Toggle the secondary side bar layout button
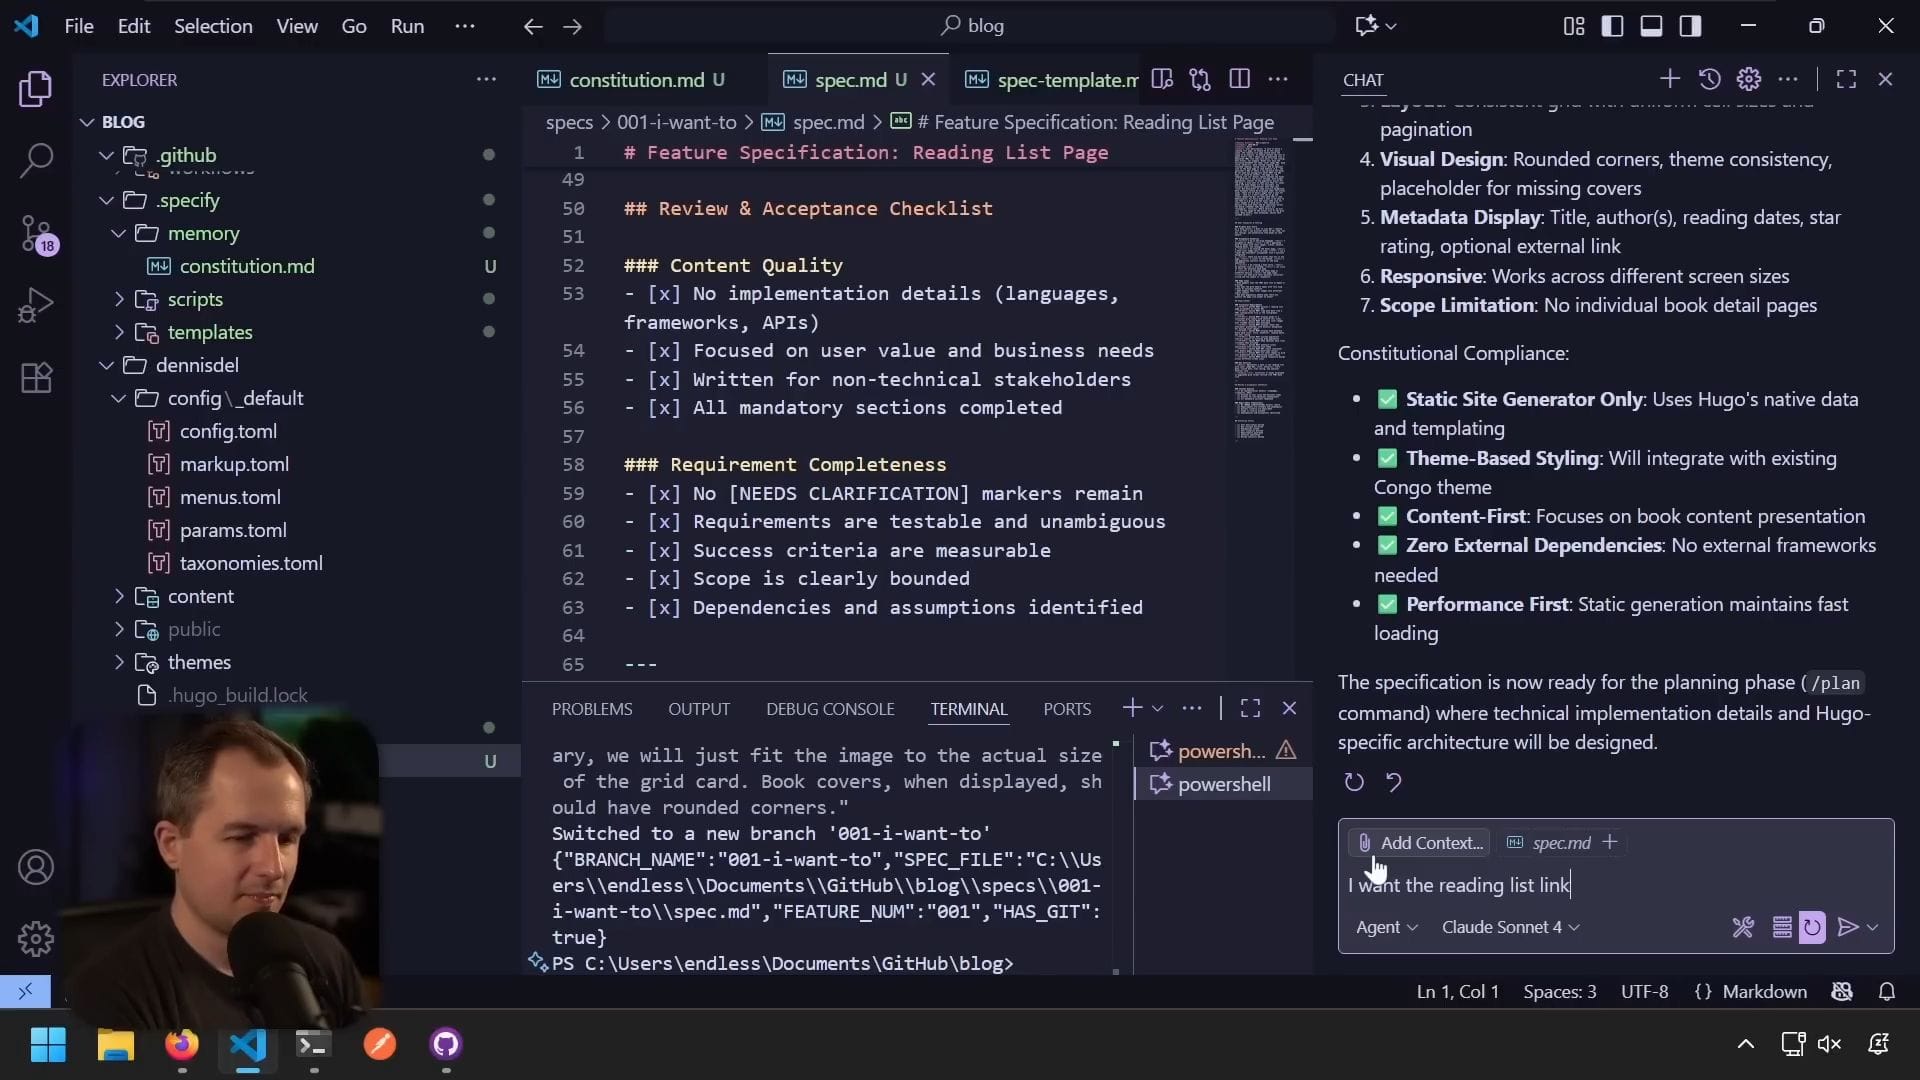The width and height of the screenshot is (1920, 1080). point(1690,26)
